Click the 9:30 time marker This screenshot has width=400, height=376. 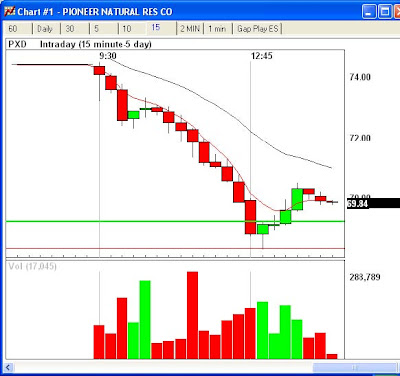(108, 56)
